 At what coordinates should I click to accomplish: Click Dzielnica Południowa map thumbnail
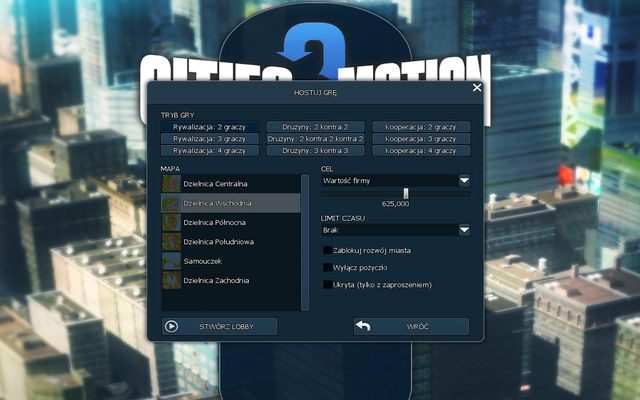pos(171,242)
